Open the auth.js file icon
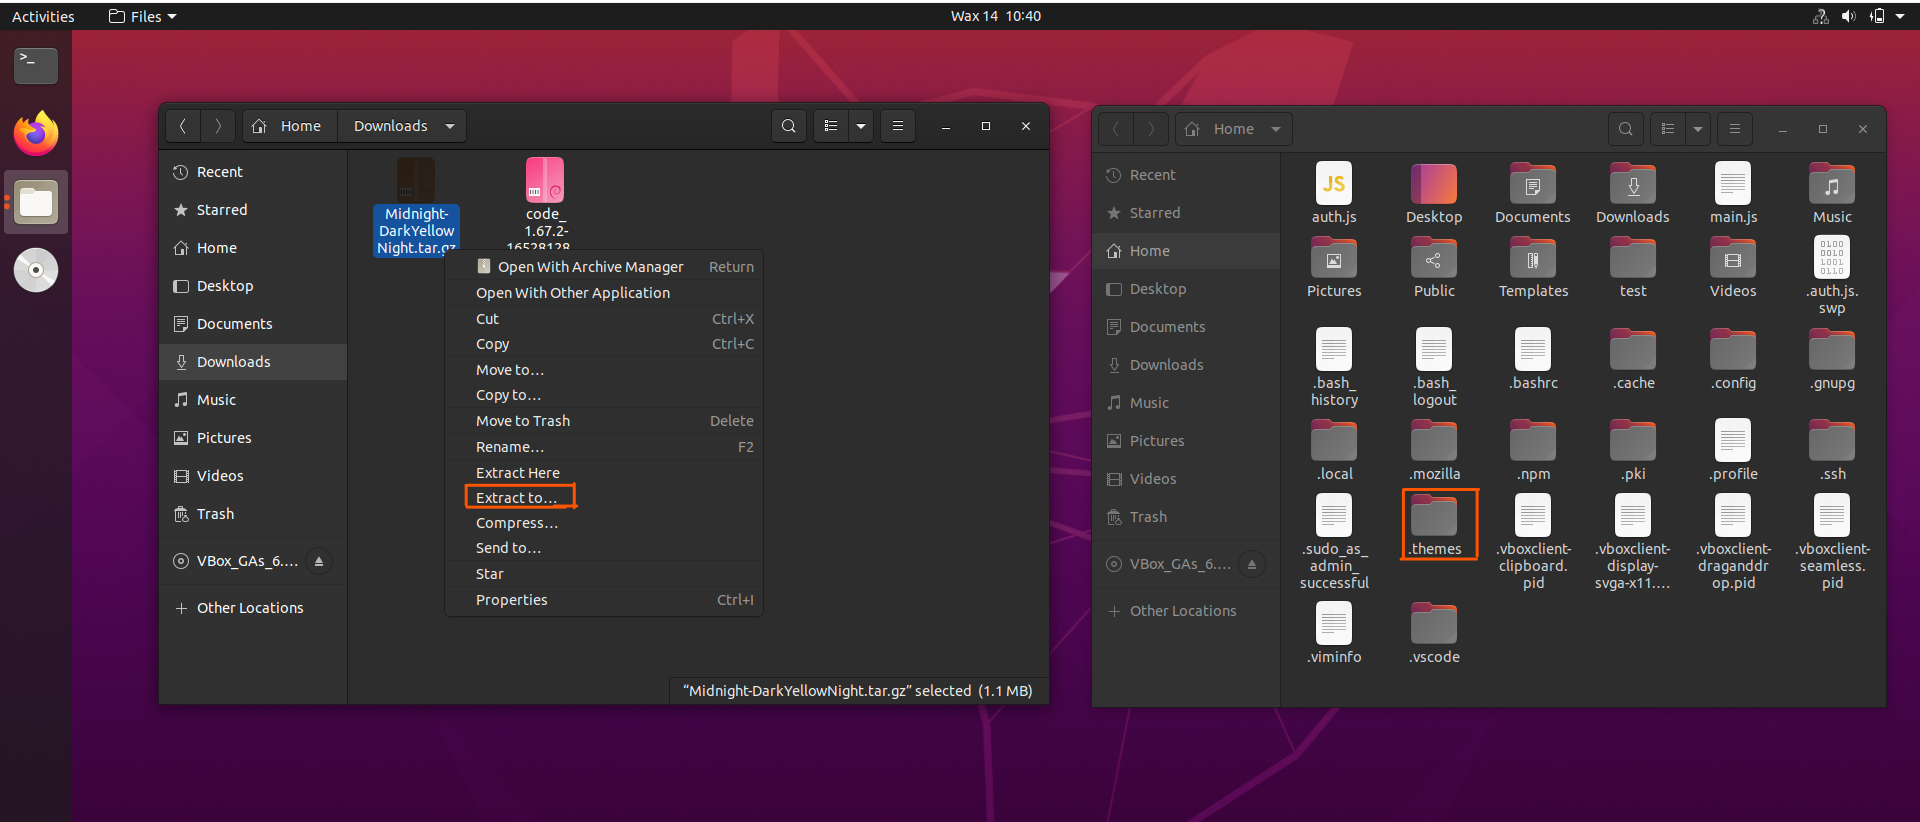This screenshot has height=822, width=1920. (x=1334, y=185)
